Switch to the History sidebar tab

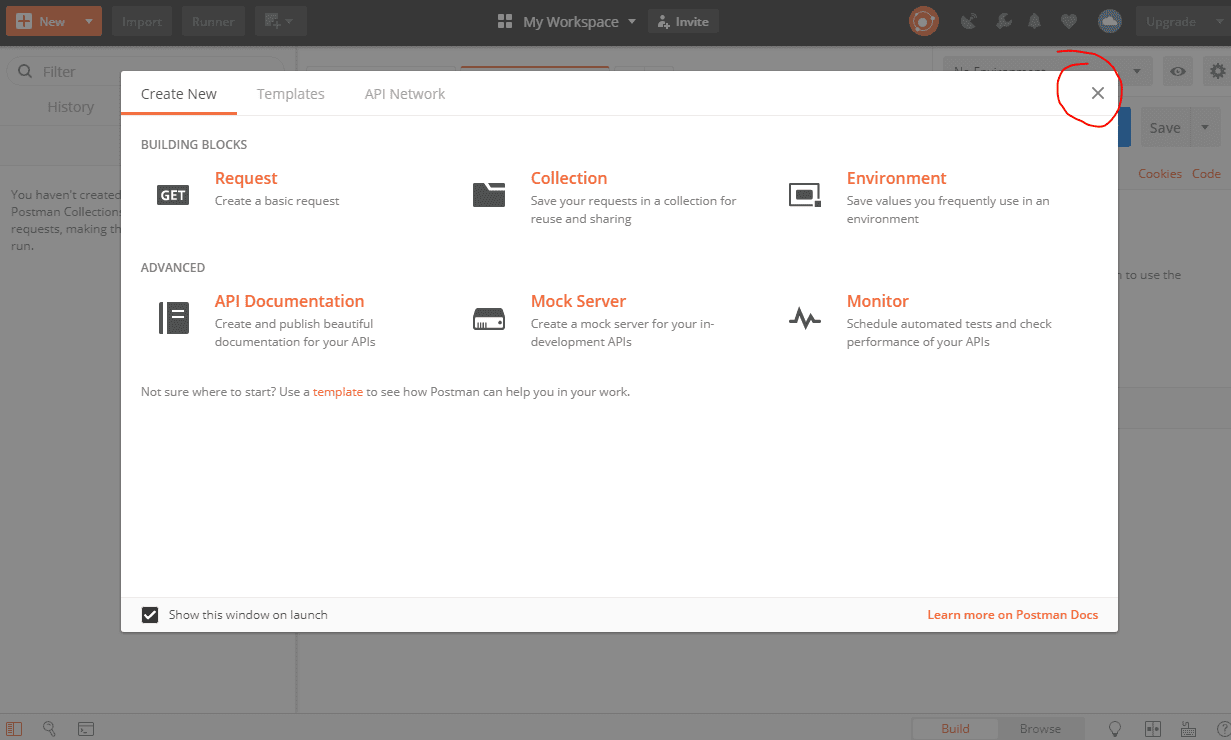point(71,107)
